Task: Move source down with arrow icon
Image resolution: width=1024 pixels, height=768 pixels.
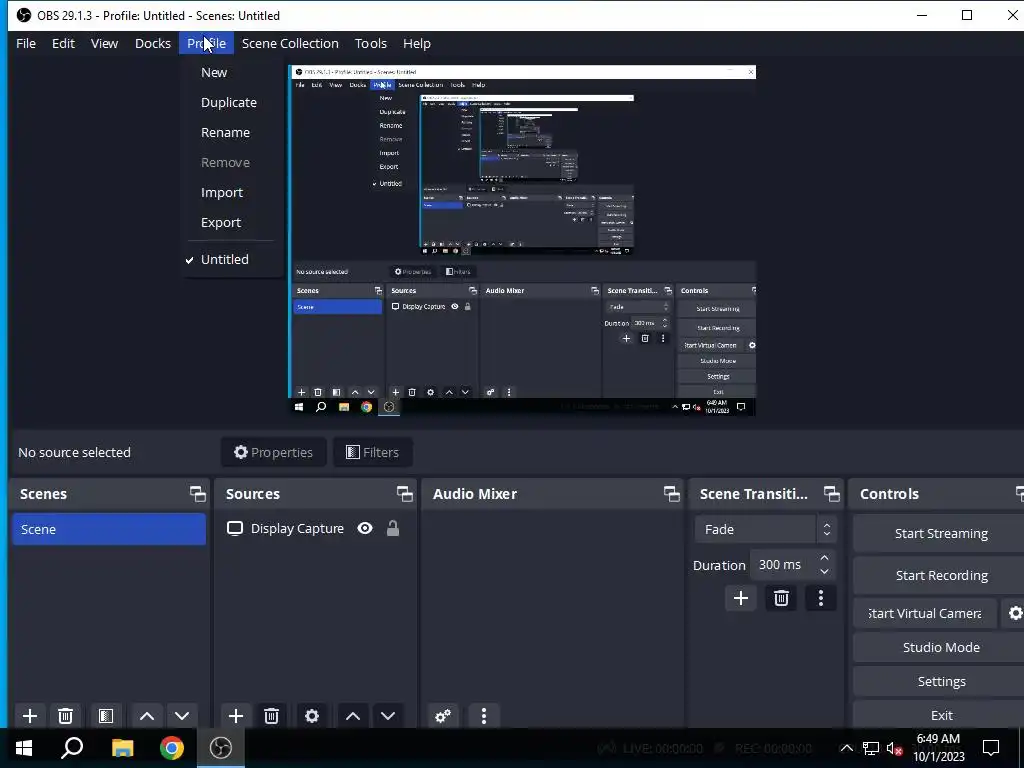Action: (x=388, y=716)
